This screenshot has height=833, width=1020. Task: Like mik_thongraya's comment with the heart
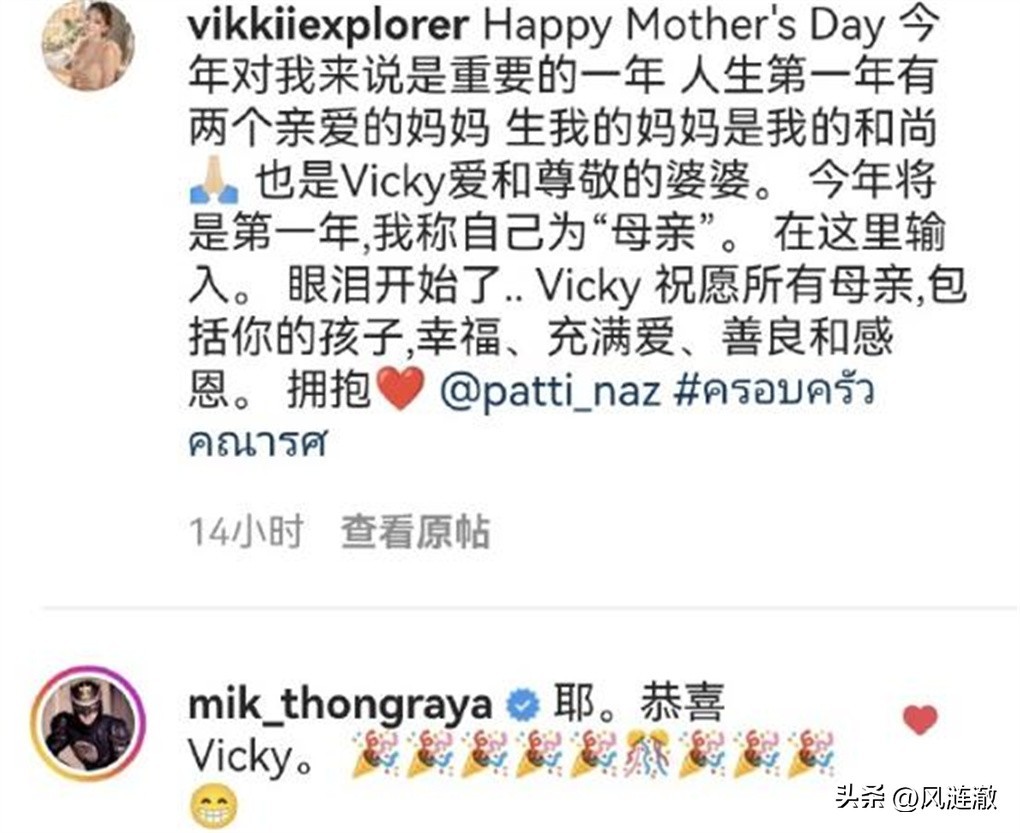pos(920,720)
